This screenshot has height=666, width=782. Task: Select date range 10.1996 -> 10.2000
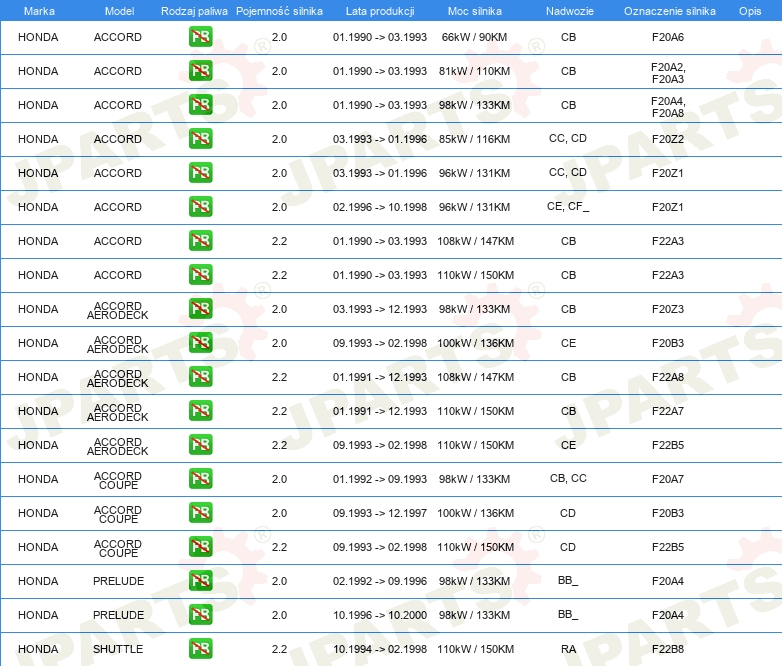click(380, 615)
